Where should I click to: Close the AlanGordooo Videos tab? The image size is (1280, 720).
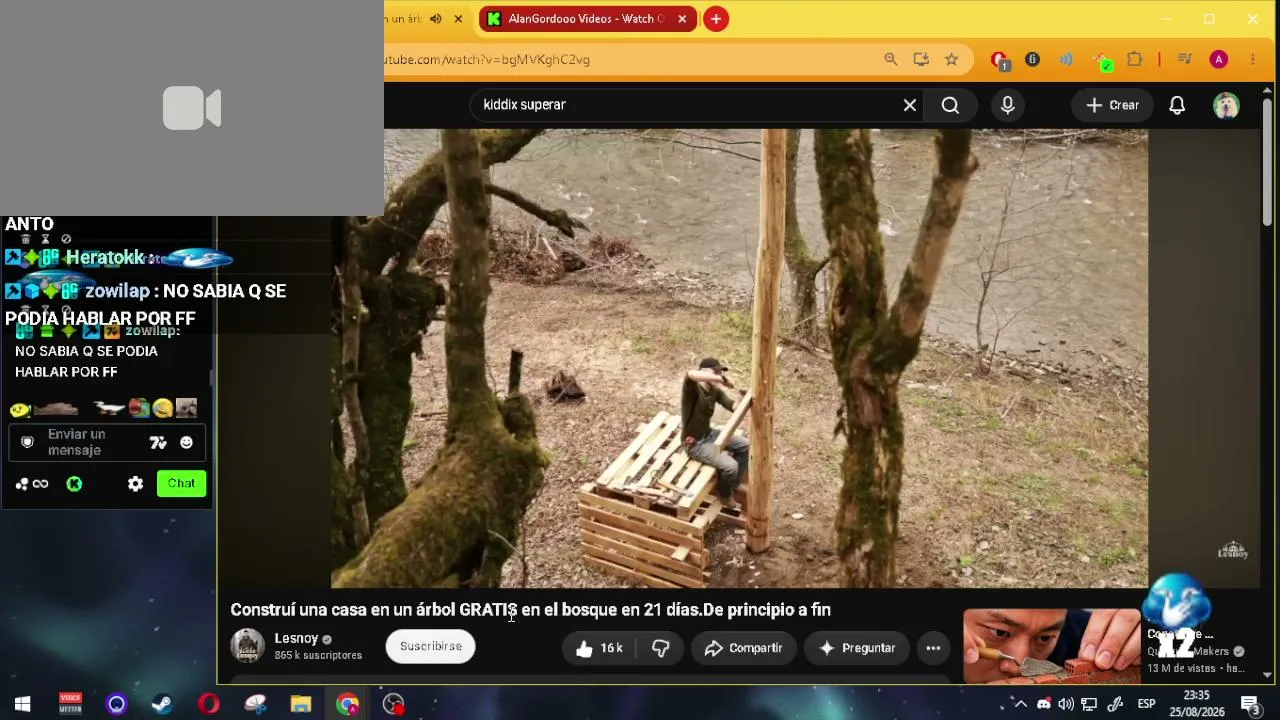[682, 19]
